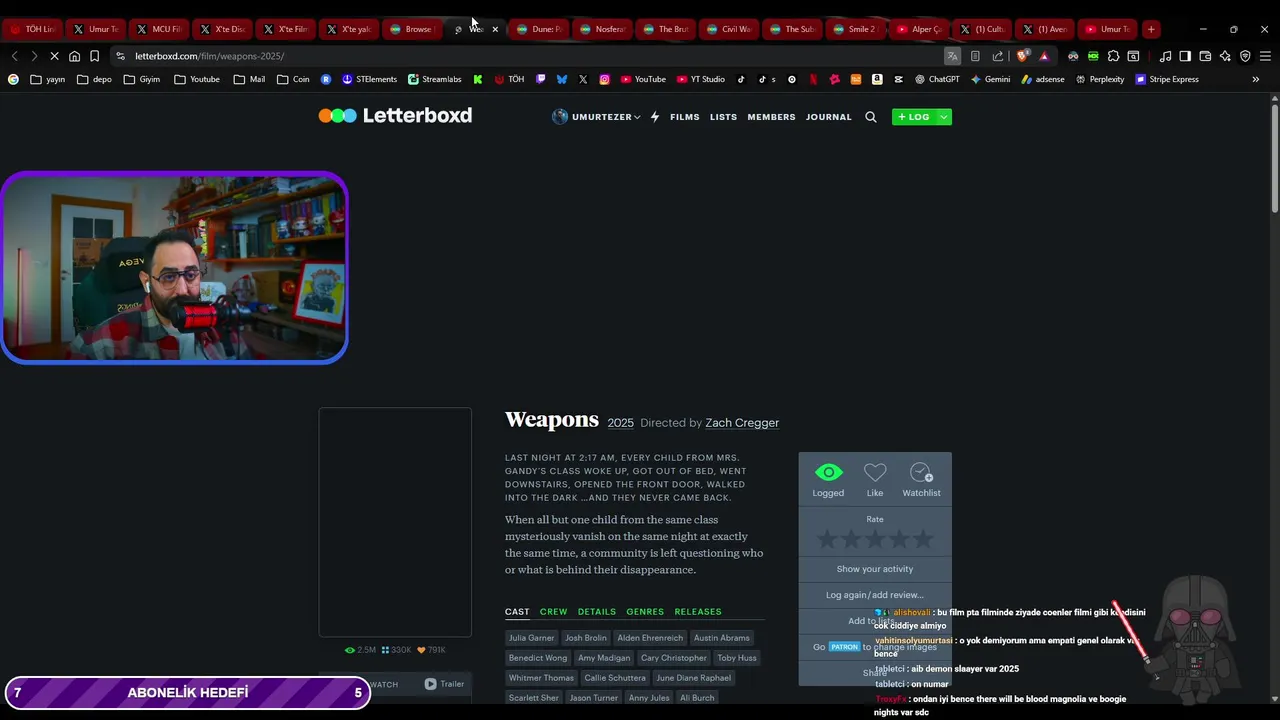
Task: Open the depo bookmarks folder
Action: tap(94, 79)
